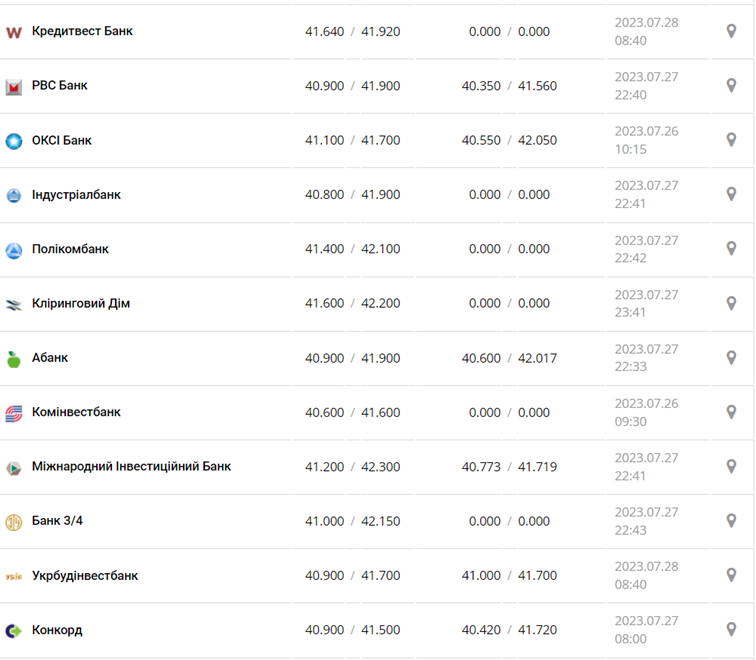Open the Банк 3/4 location pin
This screenshot has width=756, height=660.
point(731,521)
